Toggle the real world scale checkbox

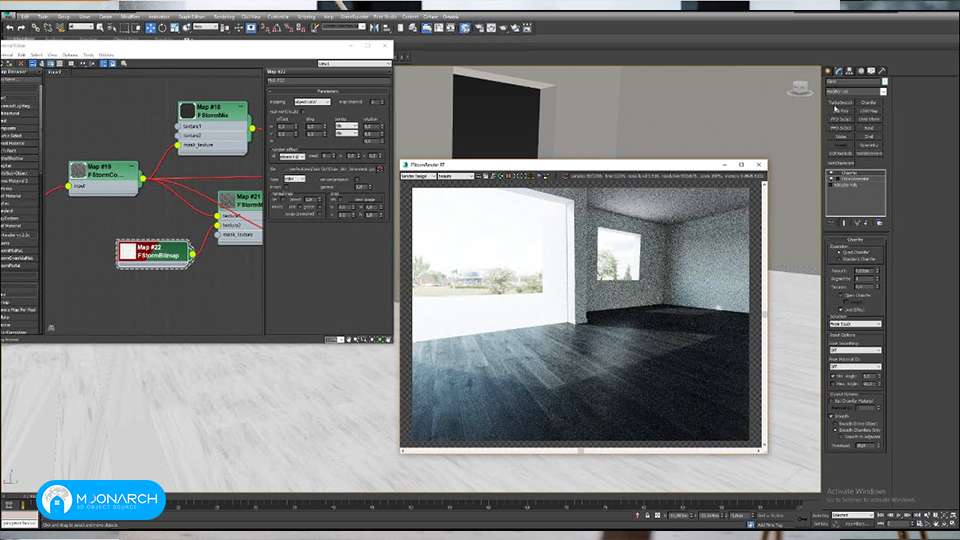[x=302, y=111]
